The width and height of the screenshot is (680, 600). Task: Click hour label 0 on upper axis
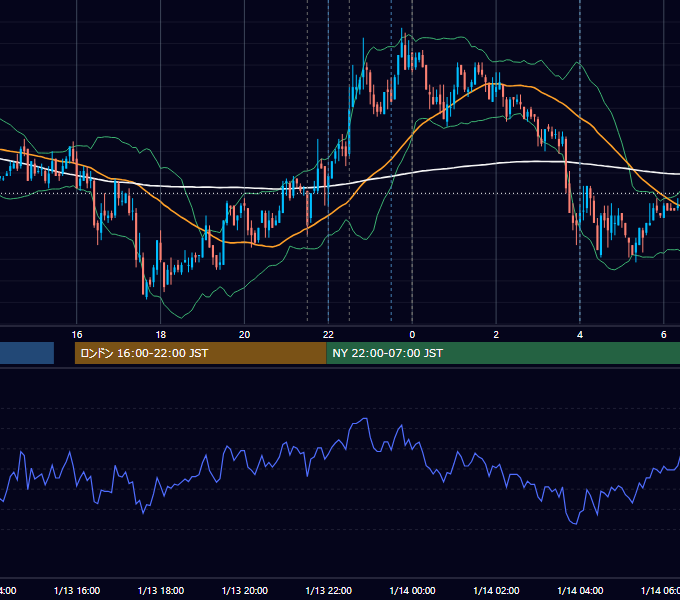click(412, 335)
